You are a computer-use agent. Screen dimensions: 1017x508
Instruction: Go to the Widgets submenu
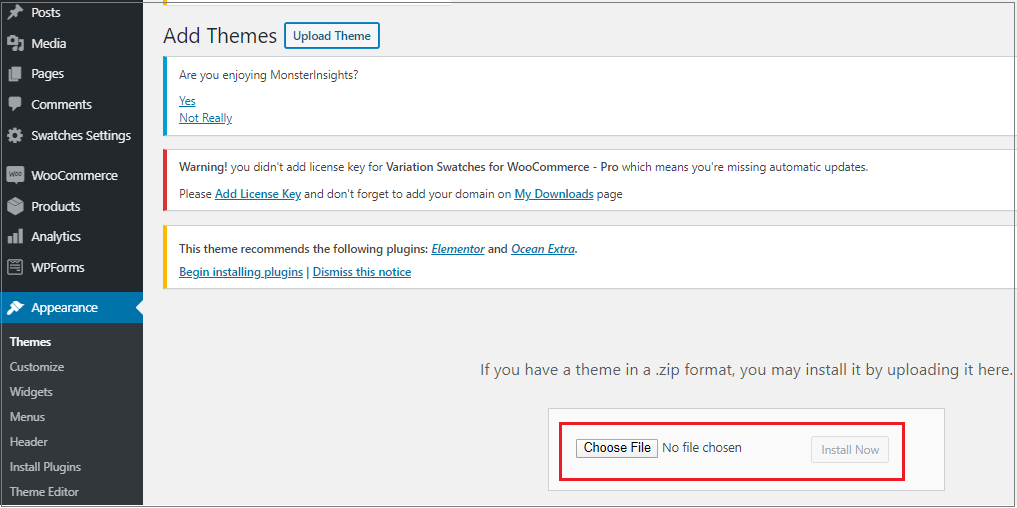31,392
